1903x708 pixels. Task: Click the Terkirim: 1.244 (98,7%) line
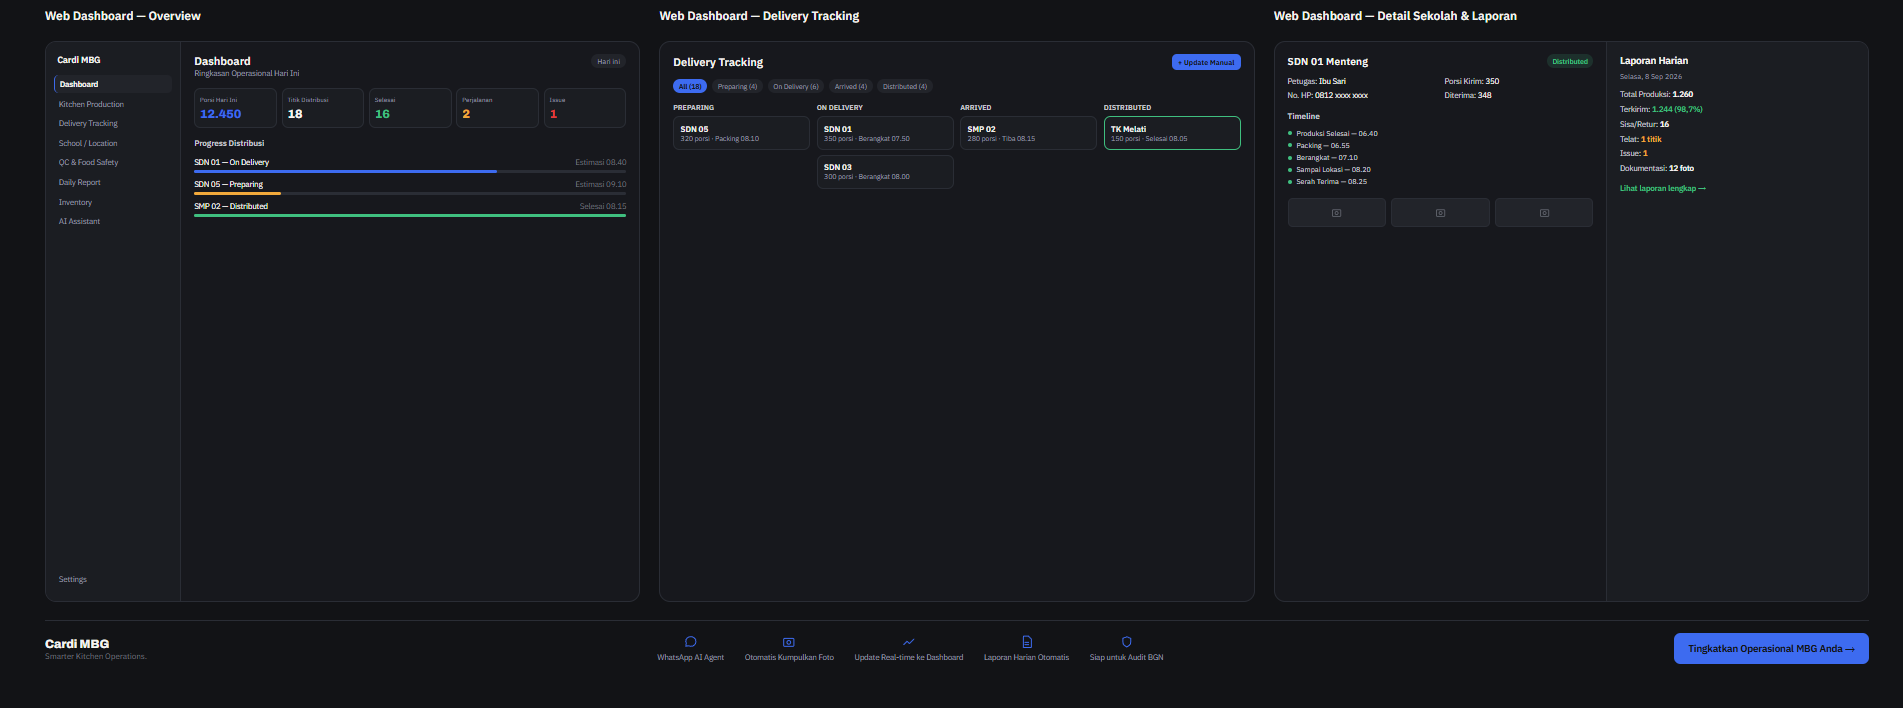[x=1661, y=109]
